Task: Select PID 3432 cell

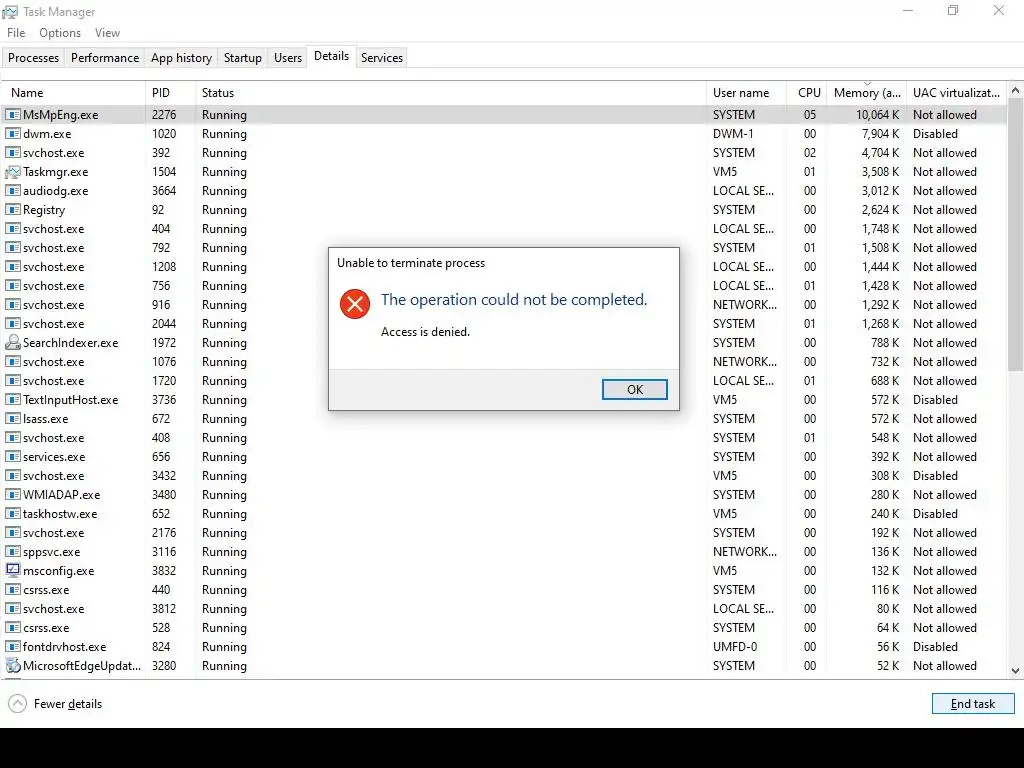Action: (x=164, y=475)
